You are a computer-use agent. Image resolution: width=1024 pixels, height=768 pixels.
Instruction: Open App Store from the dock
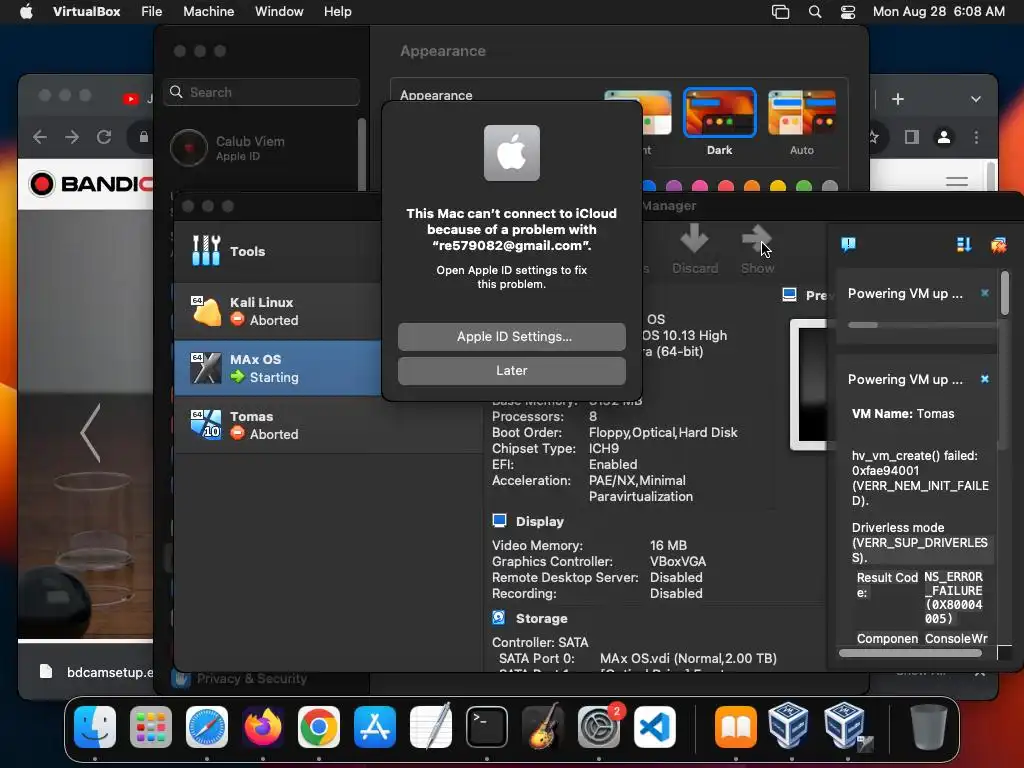click(375, 727)
